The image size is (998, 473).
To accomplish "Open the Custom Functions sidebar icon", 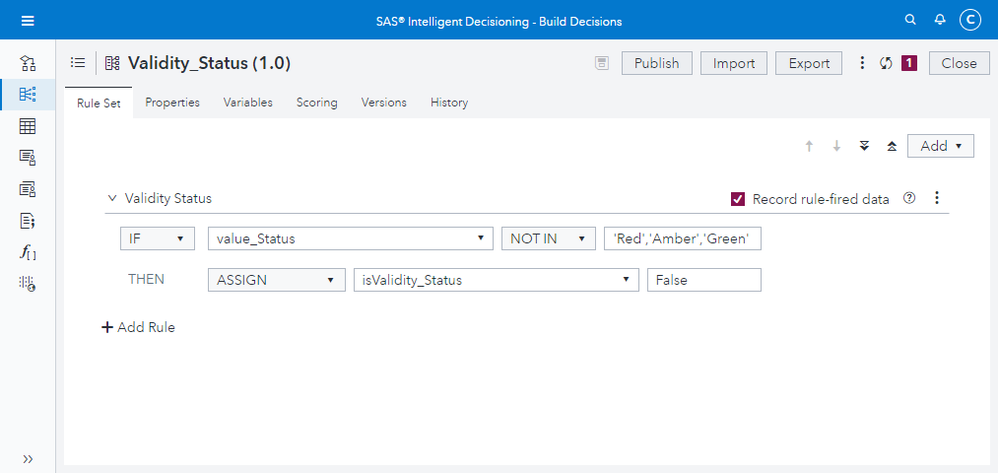I will point(28,253).
